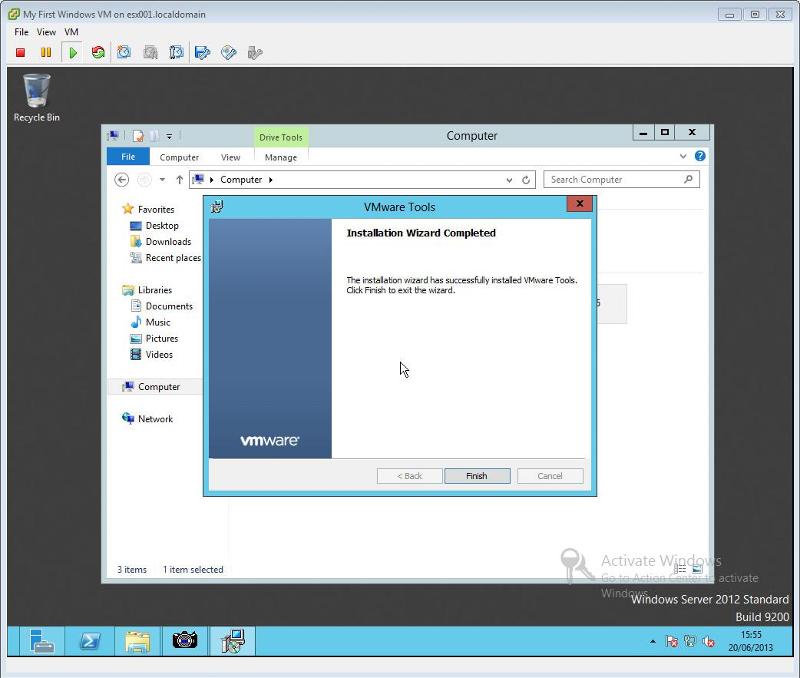
Task: Click the blue Explorer Help icon
Action: click(x=700, y=156)
